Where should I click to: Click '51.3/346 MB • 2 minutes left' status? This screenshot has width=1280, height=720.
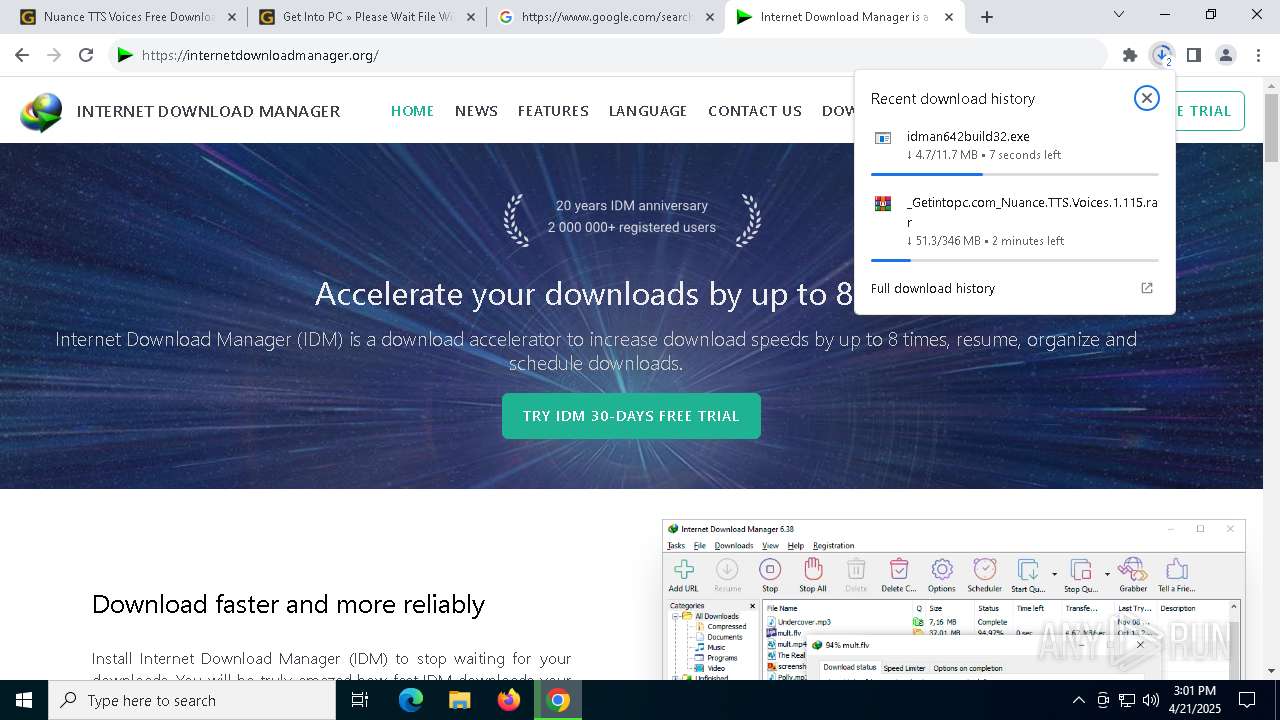[985, 241]
